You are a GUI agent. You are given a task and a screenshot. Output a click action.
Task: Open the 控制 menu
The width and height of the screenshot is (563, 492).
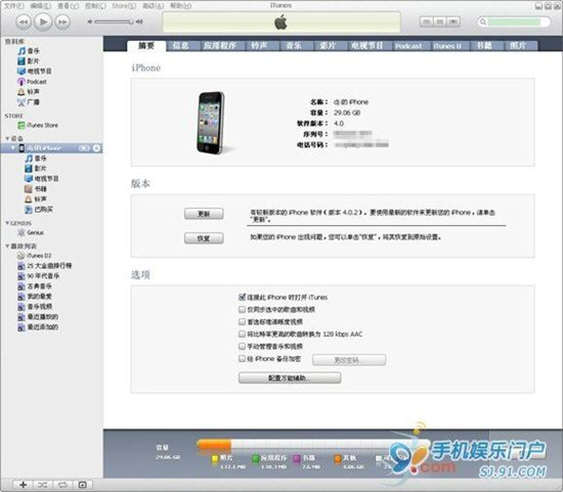pyautogui.click(x=96, y=6)
